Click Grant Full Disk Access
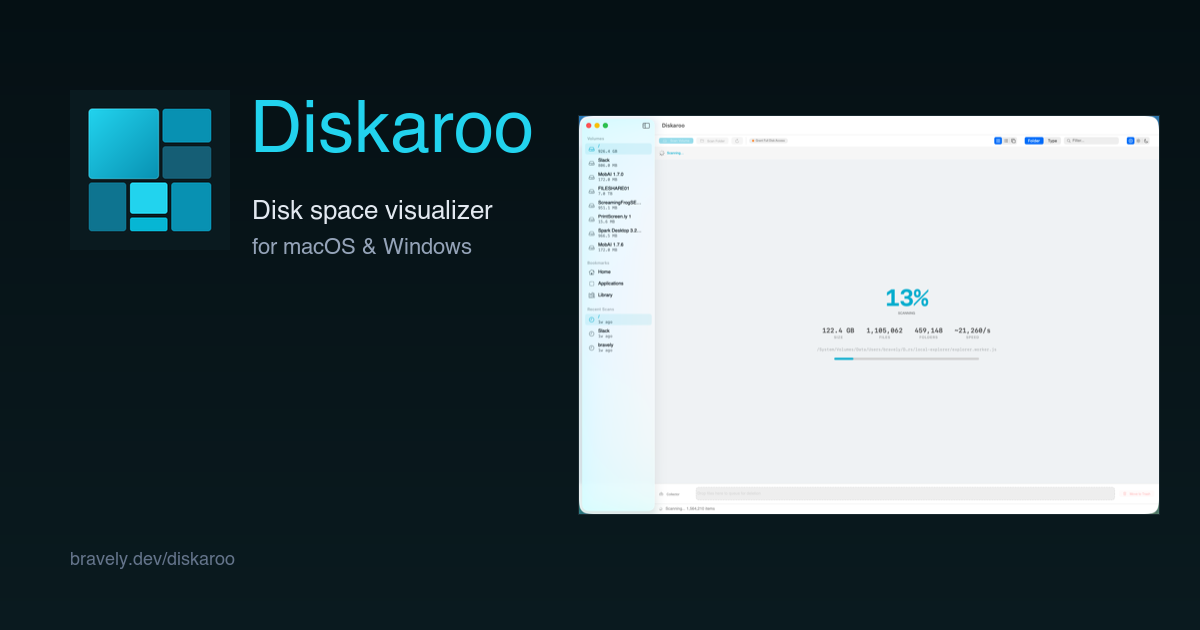The width and height of the screenshot is (1200, 630). click(x=768, y=141)
